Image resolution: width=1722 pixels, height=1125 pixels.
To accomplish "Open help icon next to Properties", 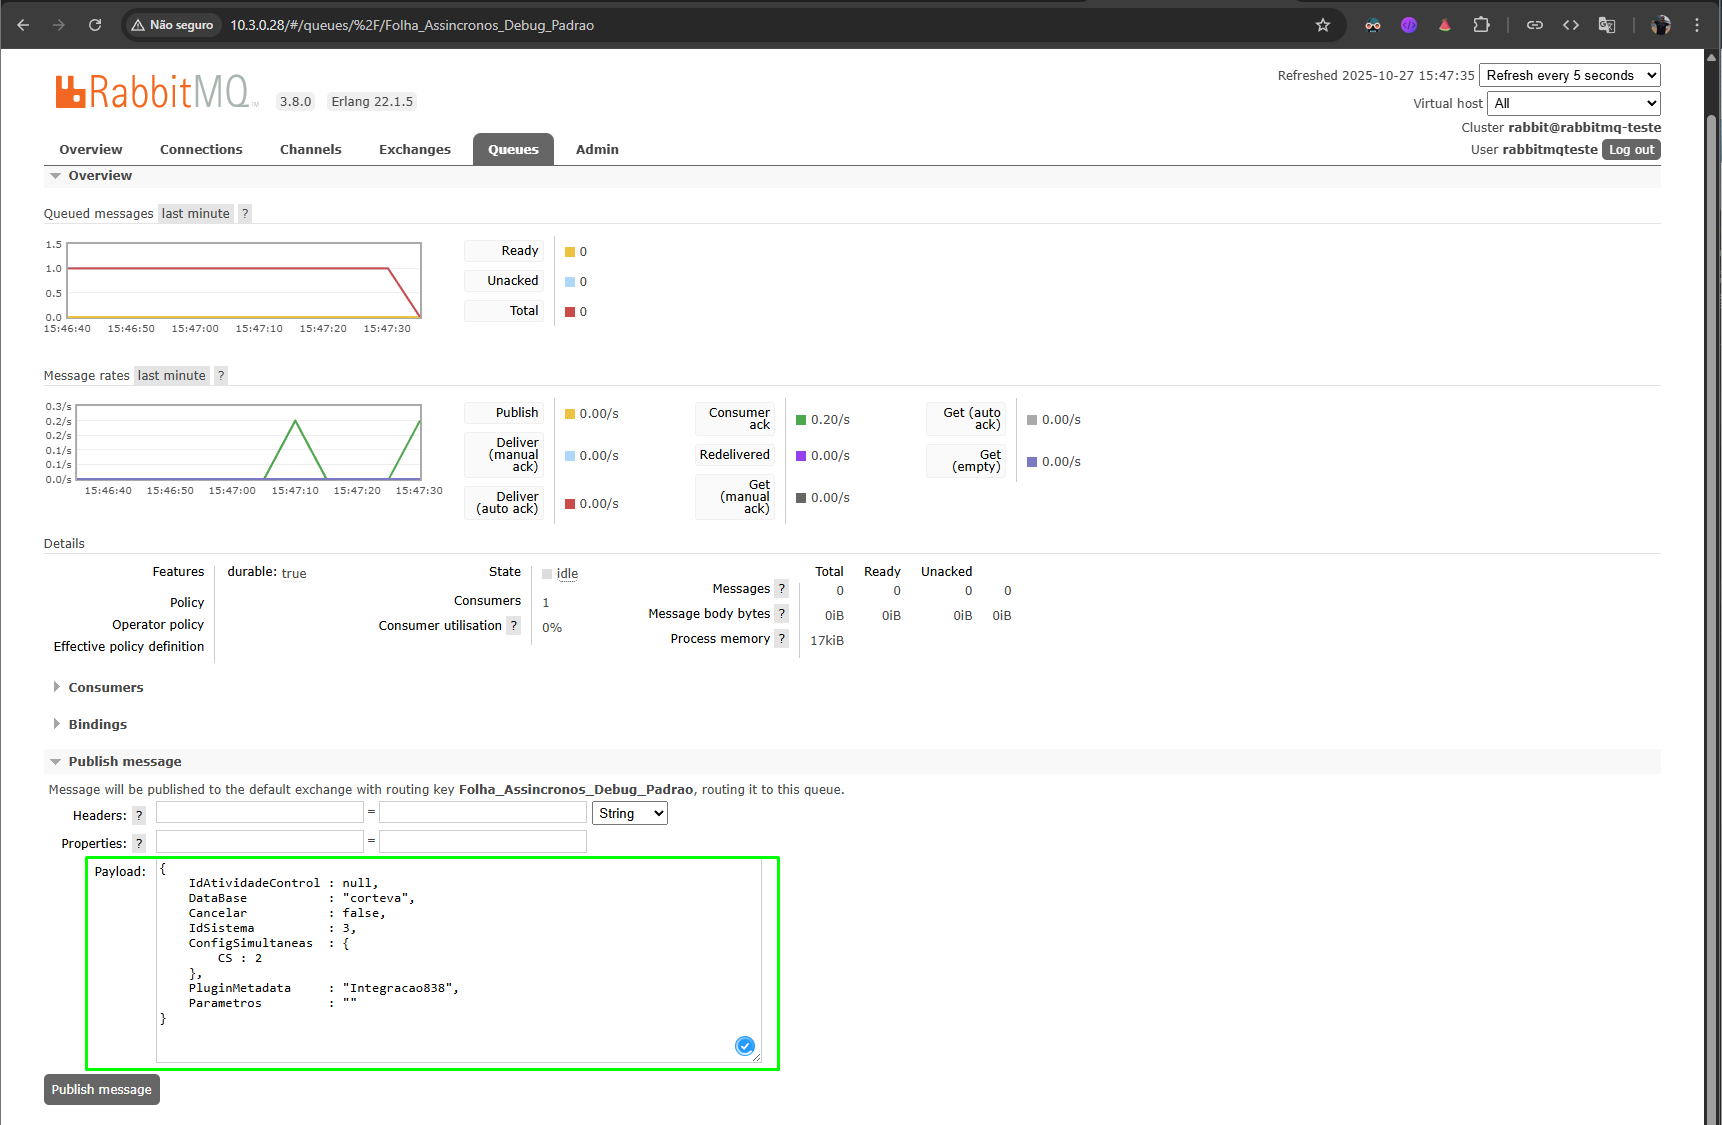I will [x=139, y=843].
